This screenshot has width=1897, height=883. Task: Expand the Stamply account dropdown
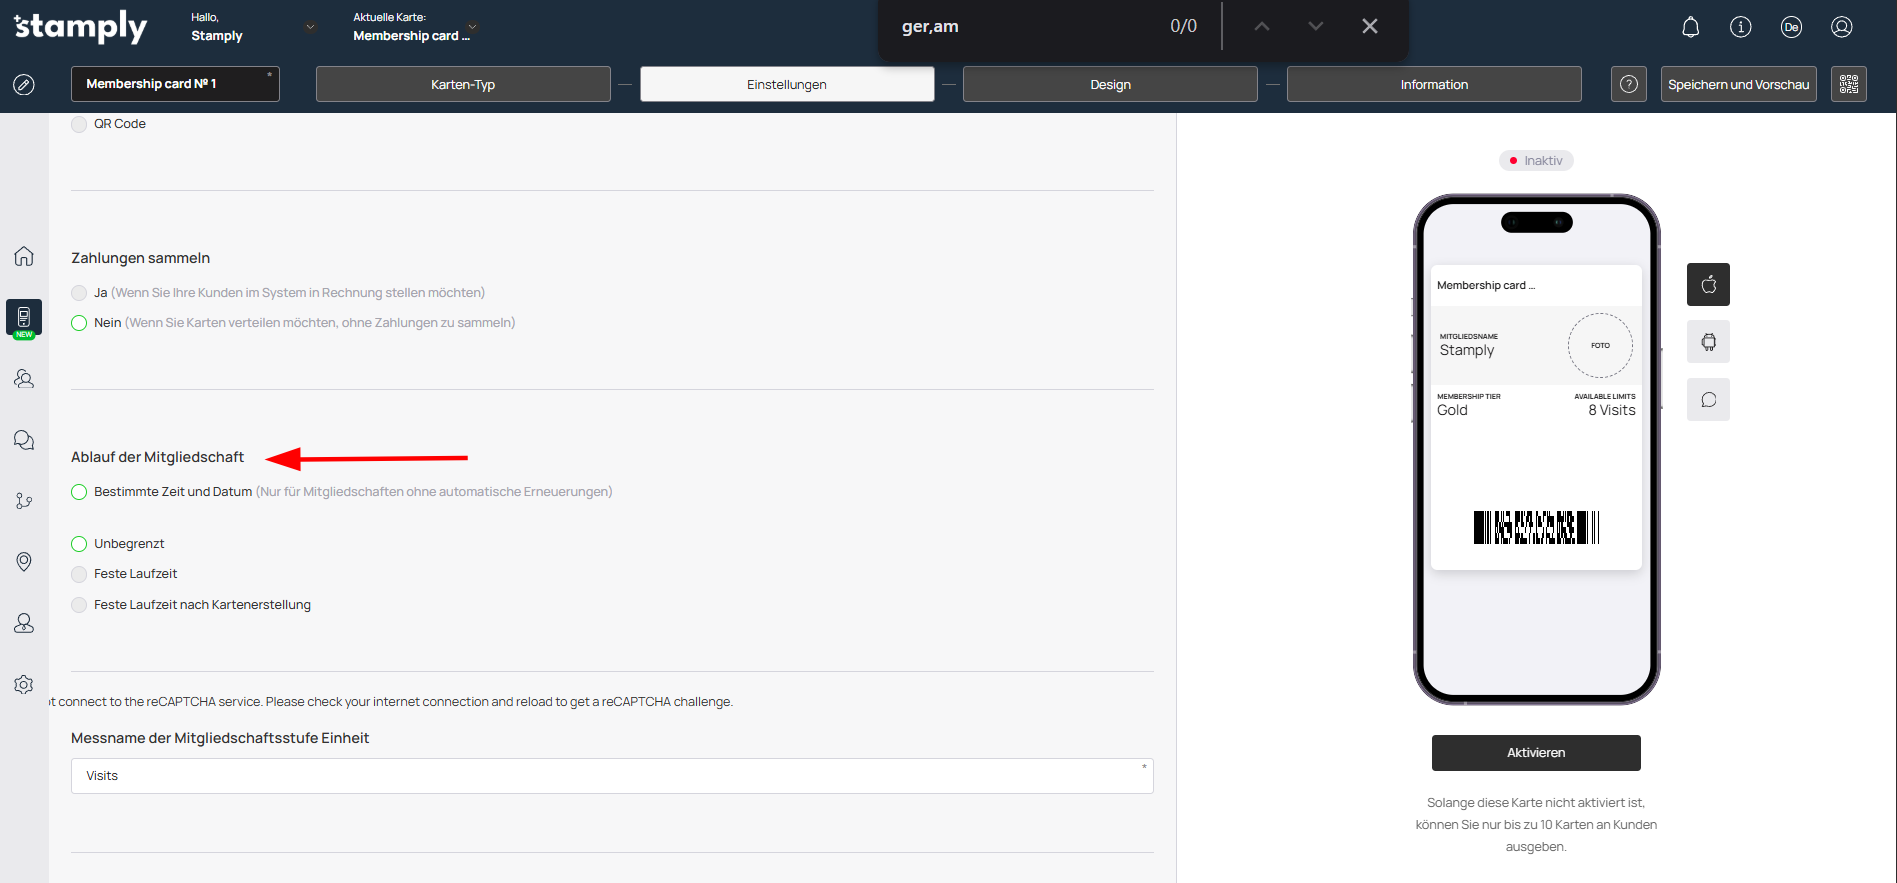coord(310,27)
